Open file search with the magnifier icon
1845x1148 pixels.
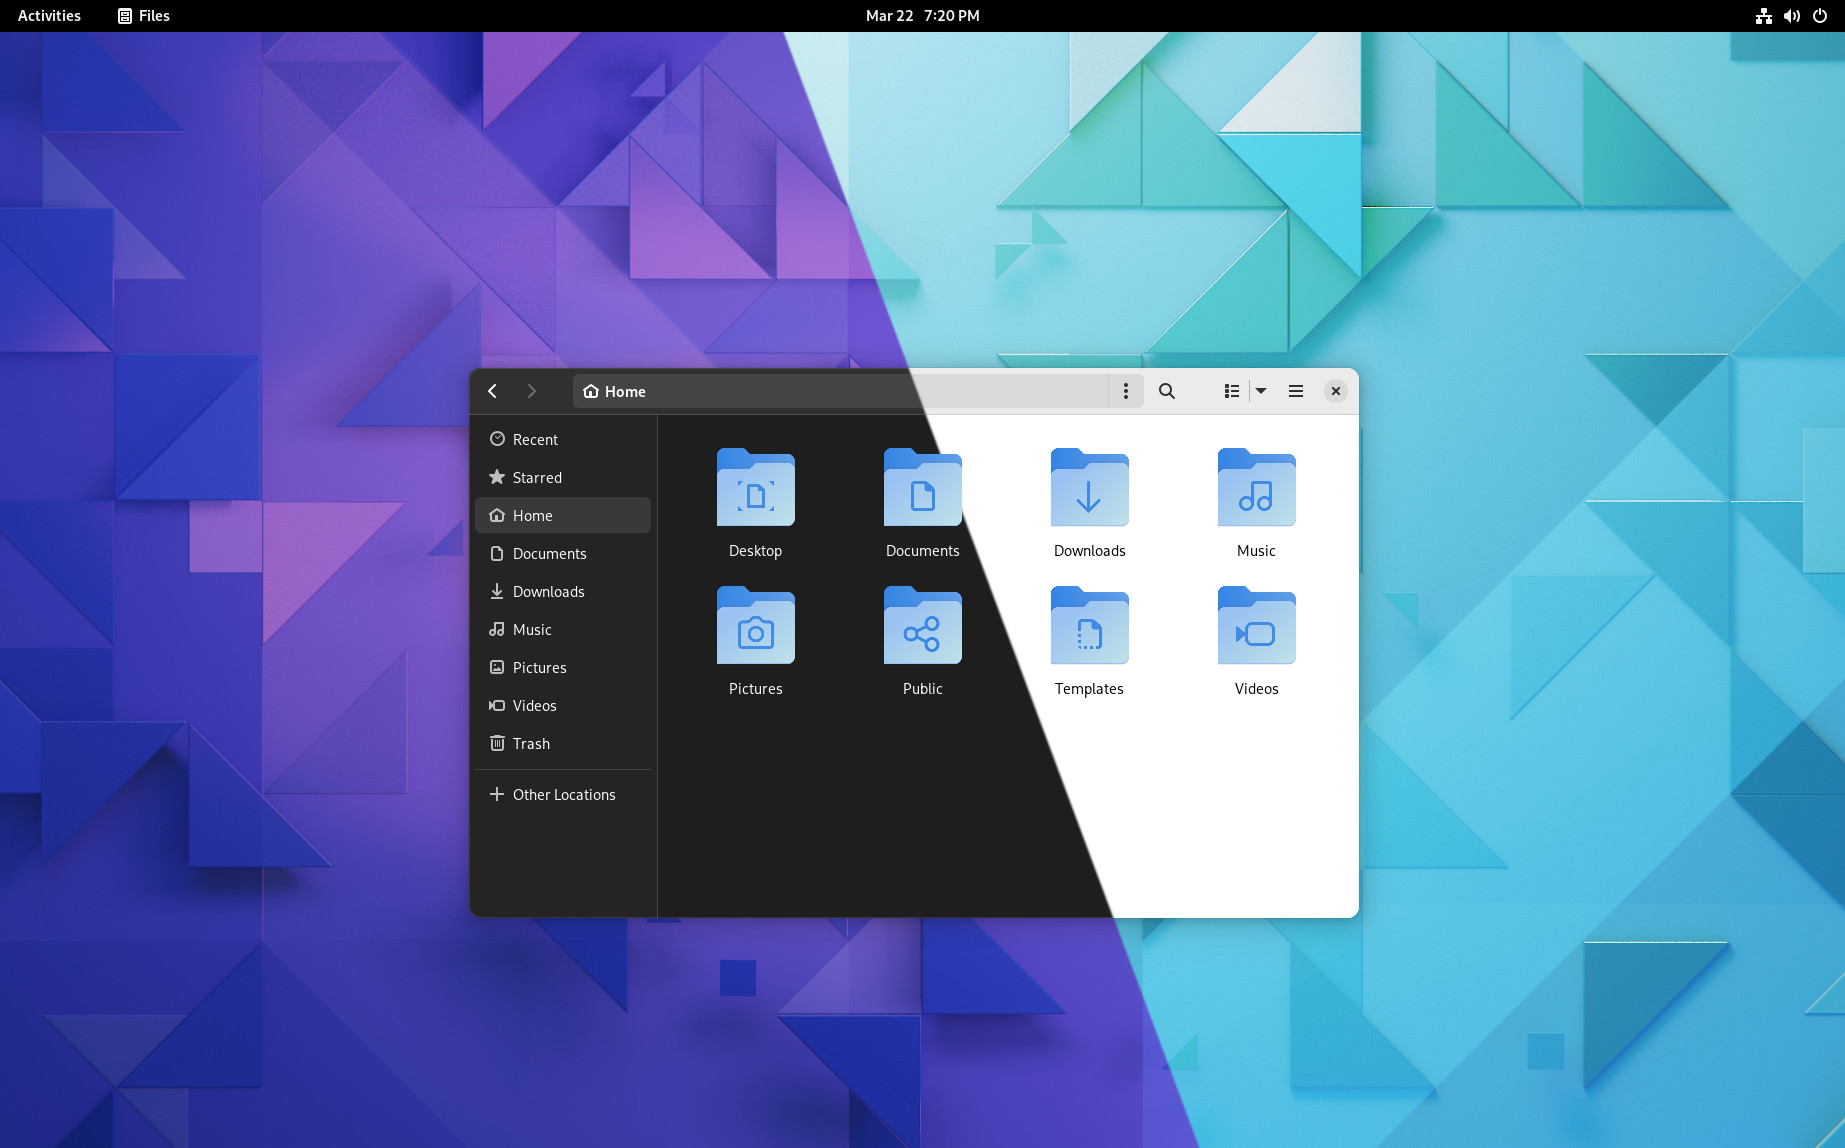pyautogui.click(x=1166, y=391)
